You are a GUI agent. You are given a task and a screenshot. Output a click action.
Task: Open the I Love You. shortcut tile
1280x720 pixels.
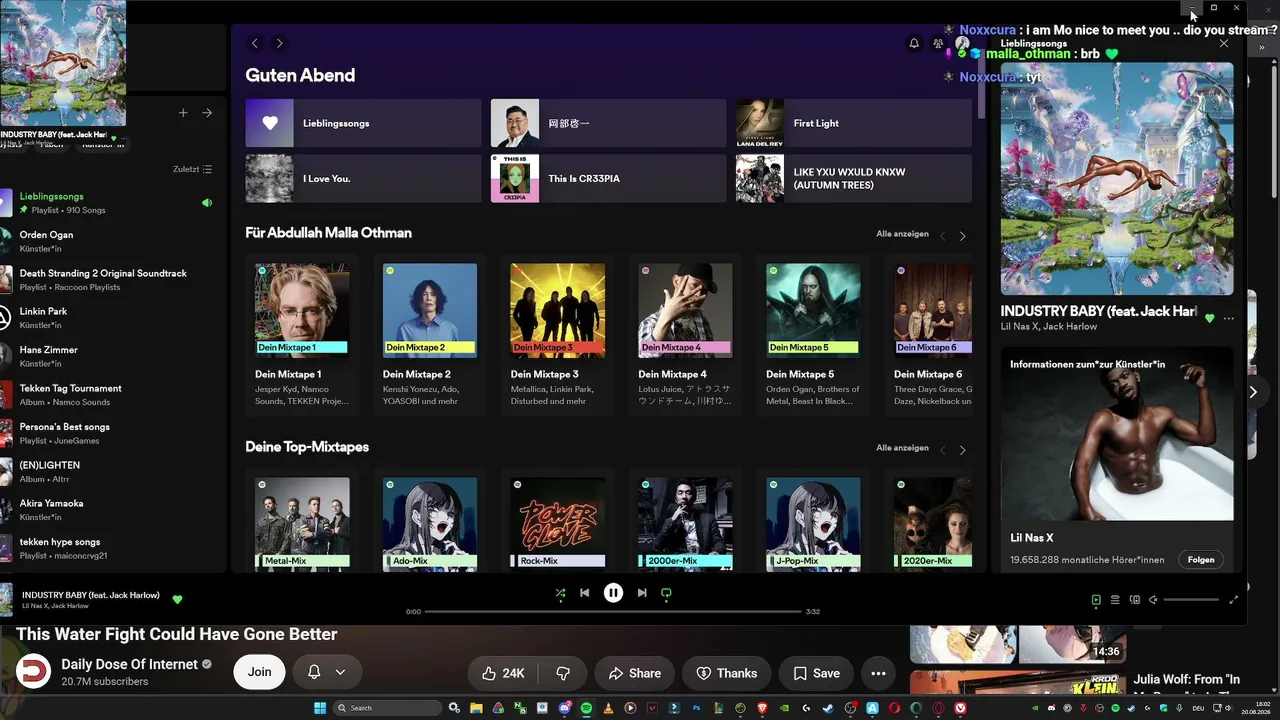(363, 178)
